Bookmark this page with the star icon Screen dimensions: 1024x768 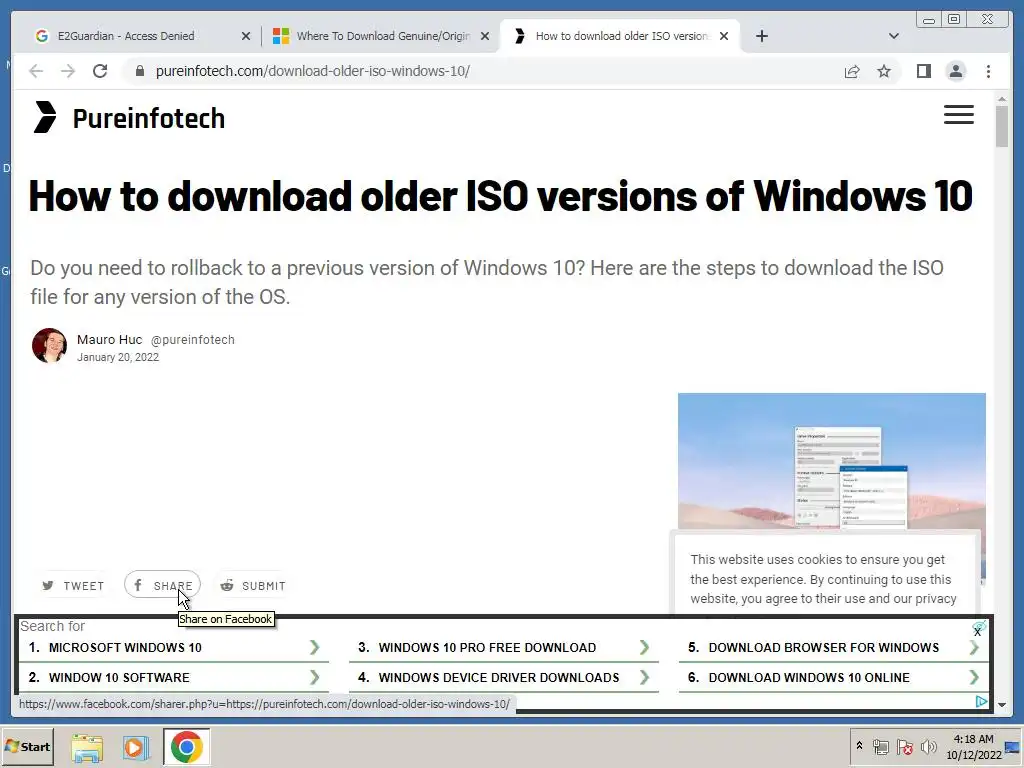click(884, 71)
